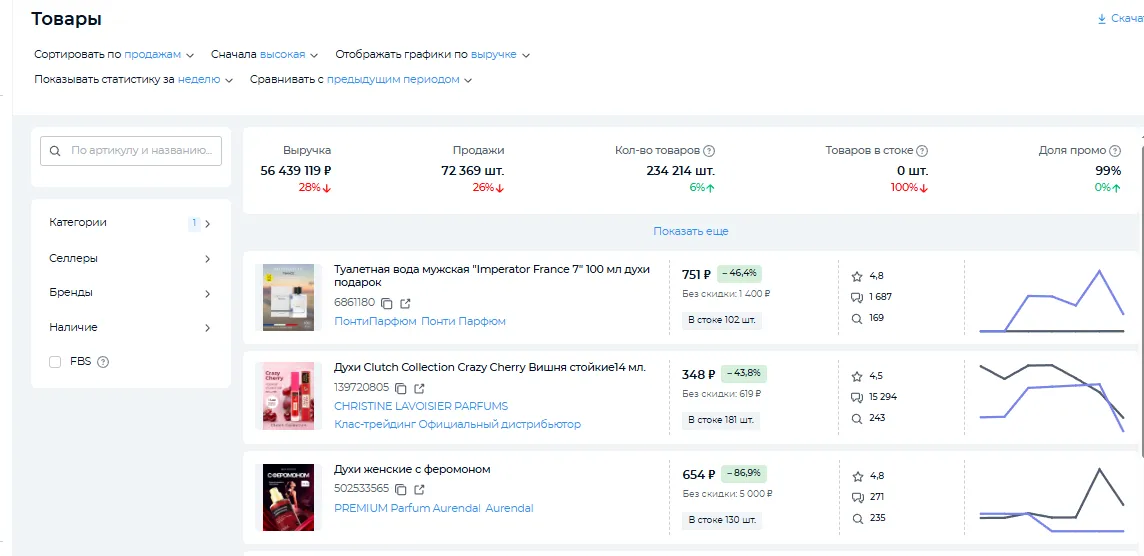Click the Показать еще link
Image resolution: width=1144 pixels, height=556 pixels.
(x=690, y=231)
